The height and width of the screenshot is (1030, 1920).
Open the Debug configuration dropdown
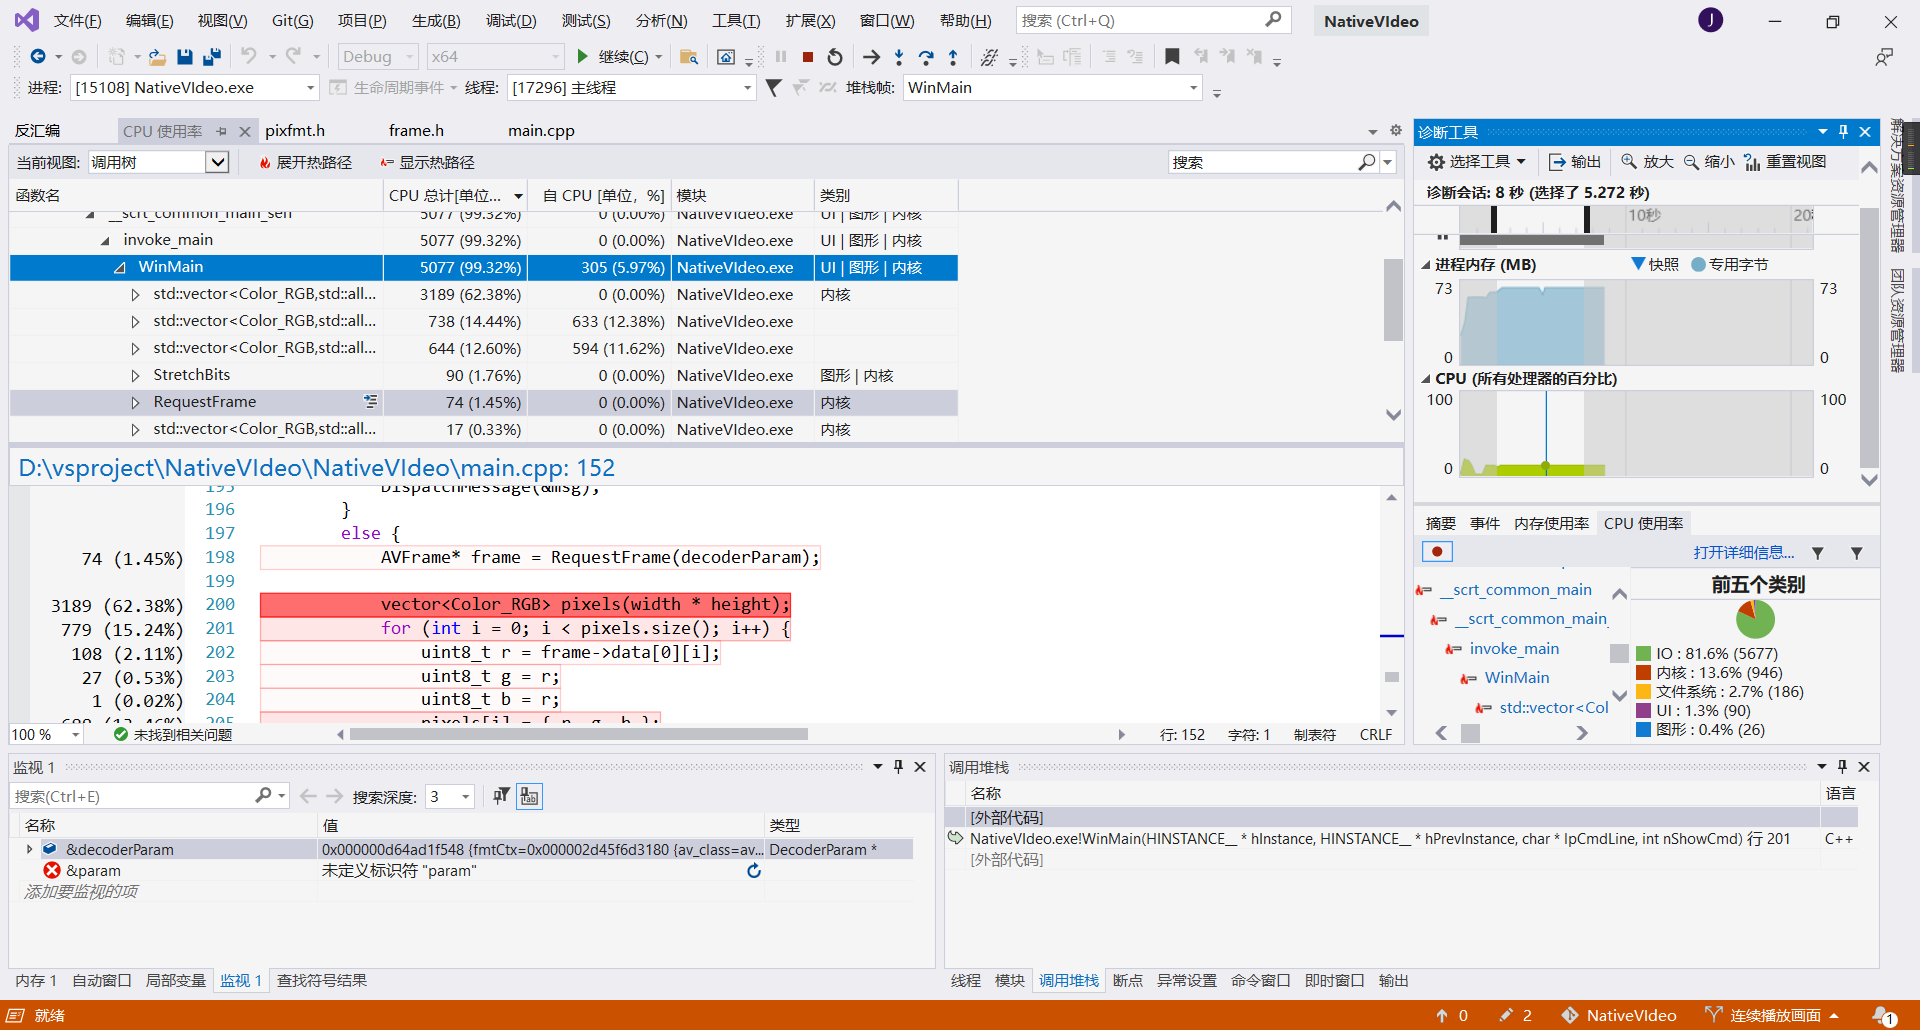pos(378,57)
